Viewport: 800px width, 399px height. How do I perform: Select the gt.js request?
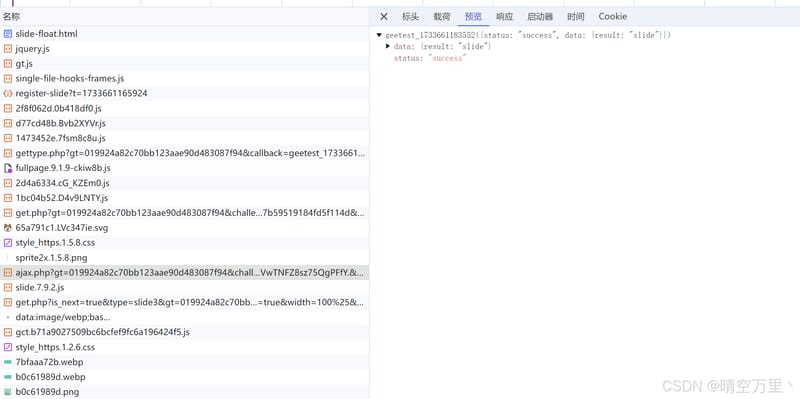(185, 64)
